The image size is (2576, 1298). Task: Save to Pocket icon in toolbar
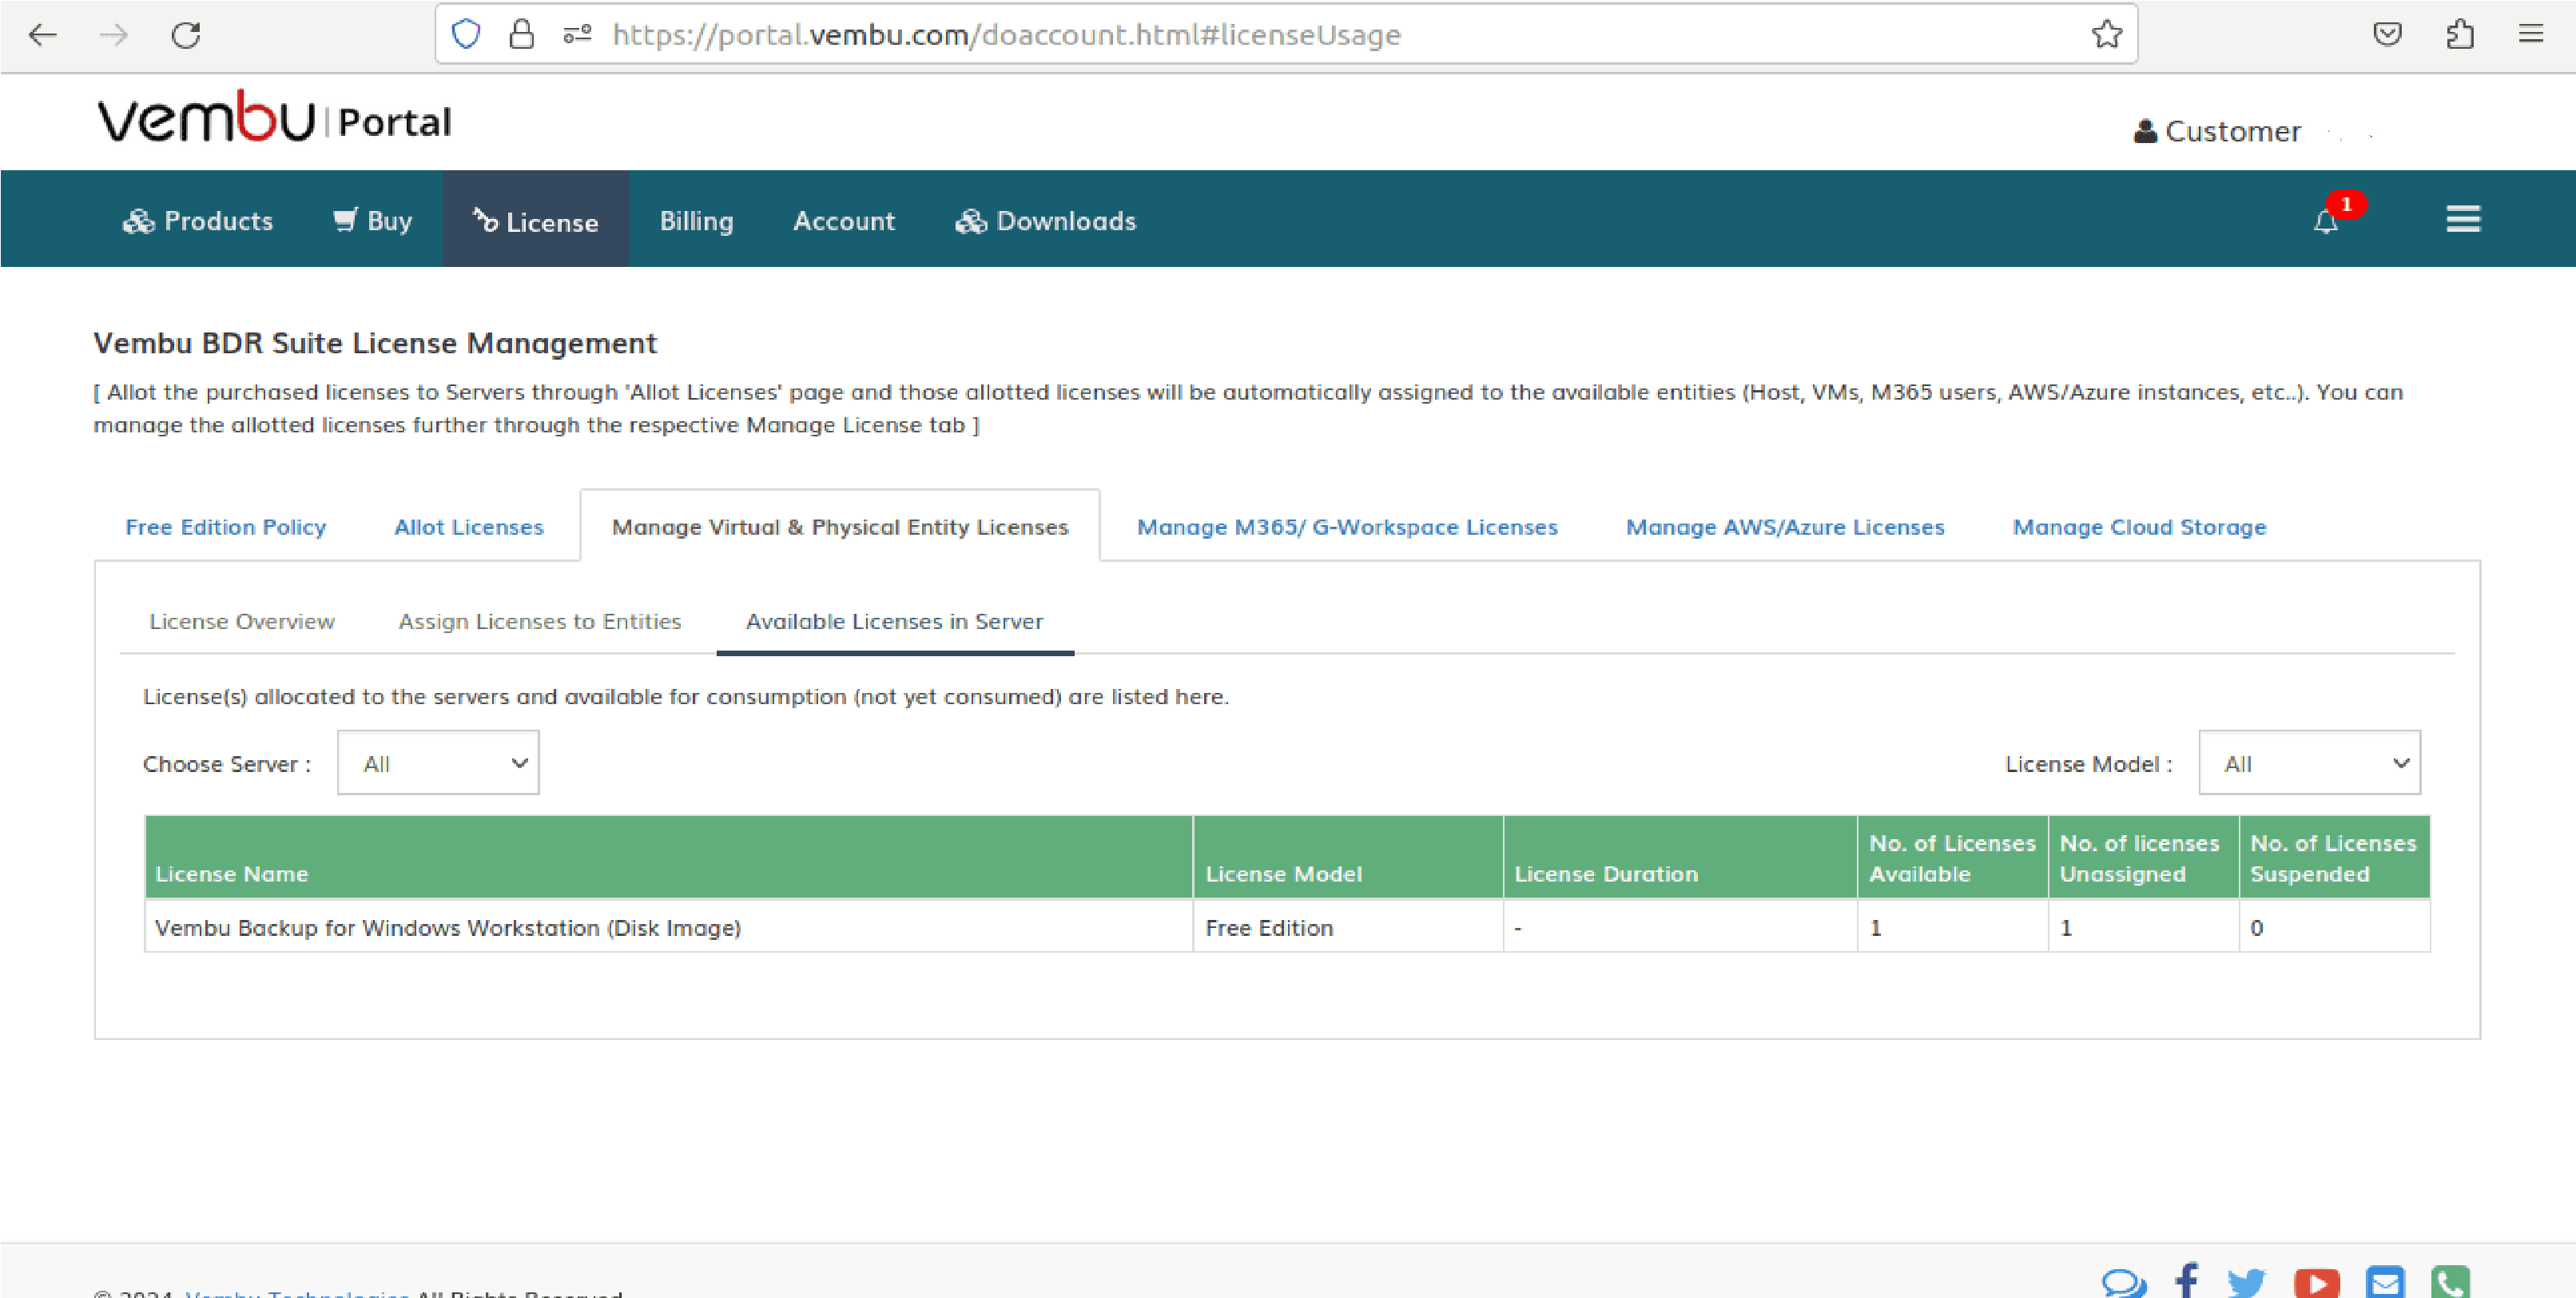(x=2387, y=34)
